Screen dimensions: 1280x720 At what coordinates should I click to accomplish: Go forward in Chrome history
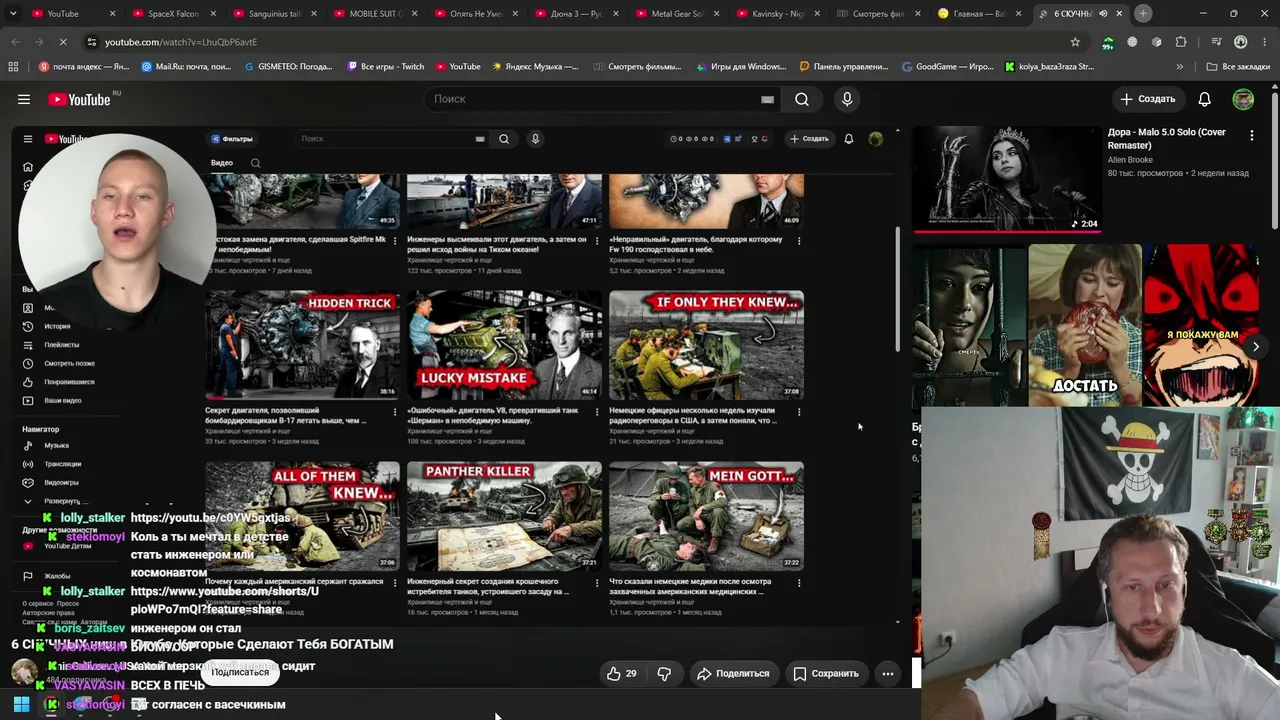(39, 42)
